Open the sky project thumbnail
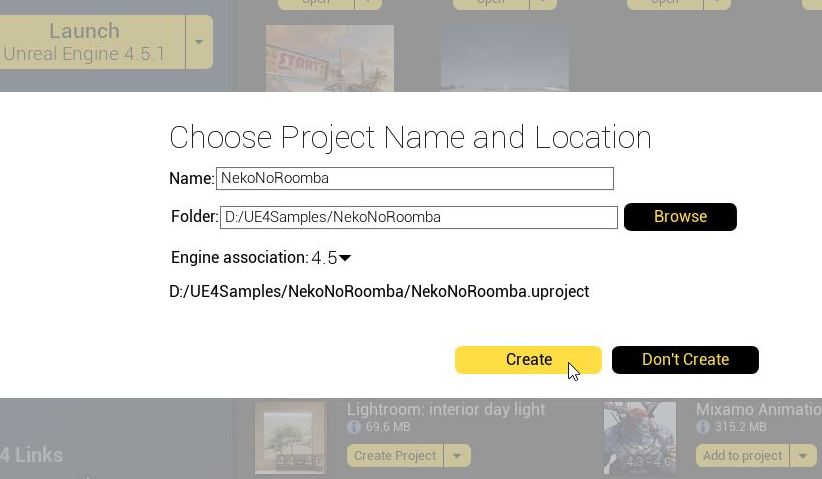Image resolution: width=822 pixels, height=479 pixels. [x=505, y=58]
